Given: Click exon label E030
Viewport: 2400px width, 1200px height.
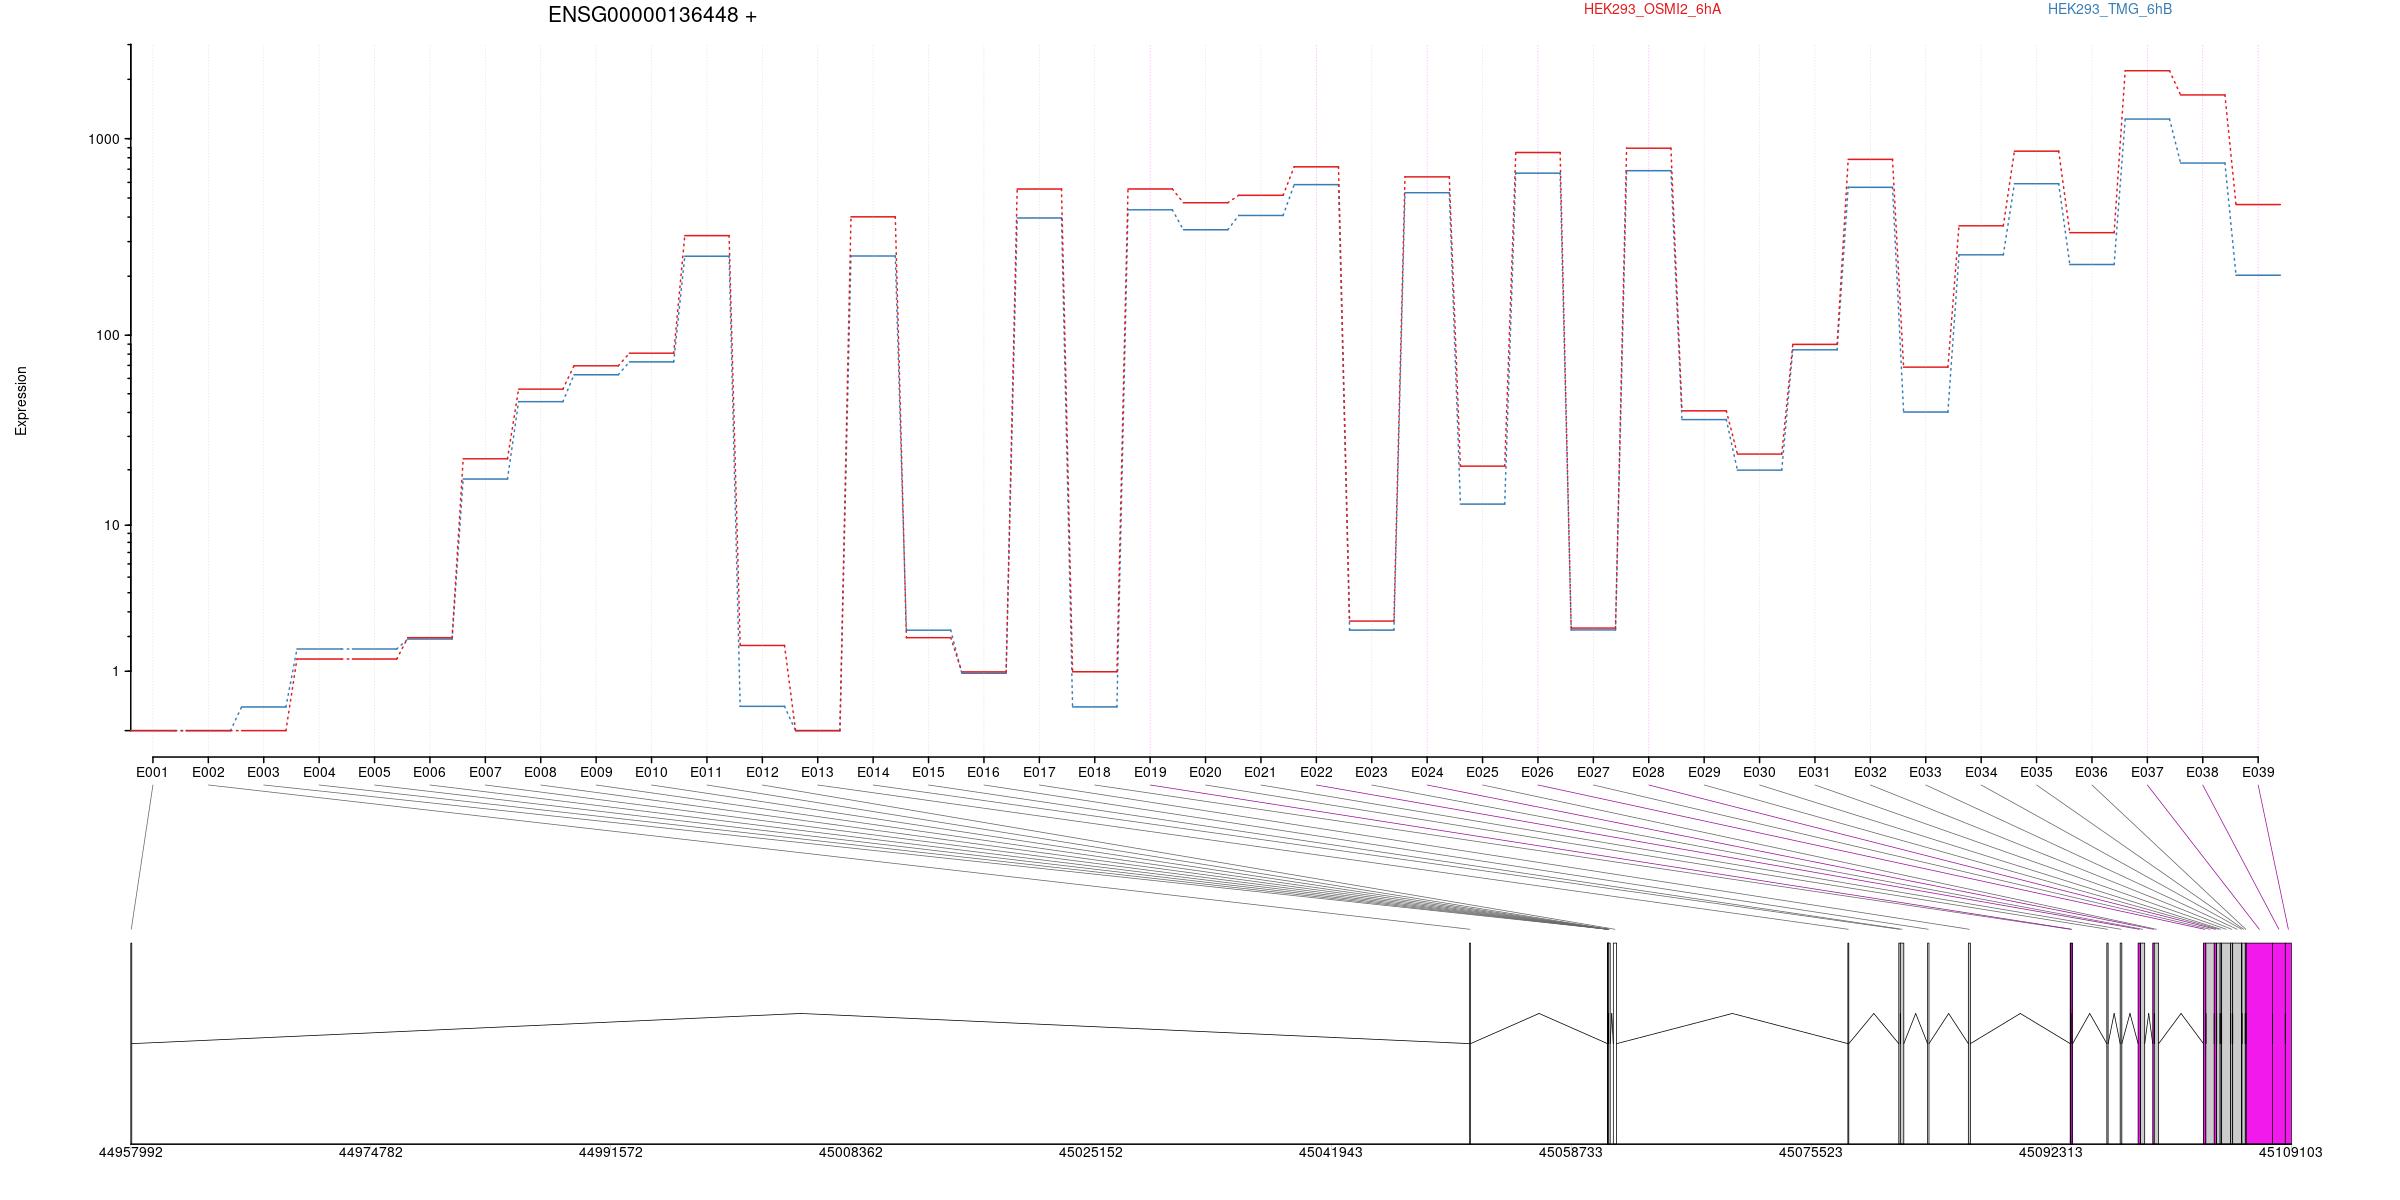Looking at the screenshot, I should coord(1759,772).
